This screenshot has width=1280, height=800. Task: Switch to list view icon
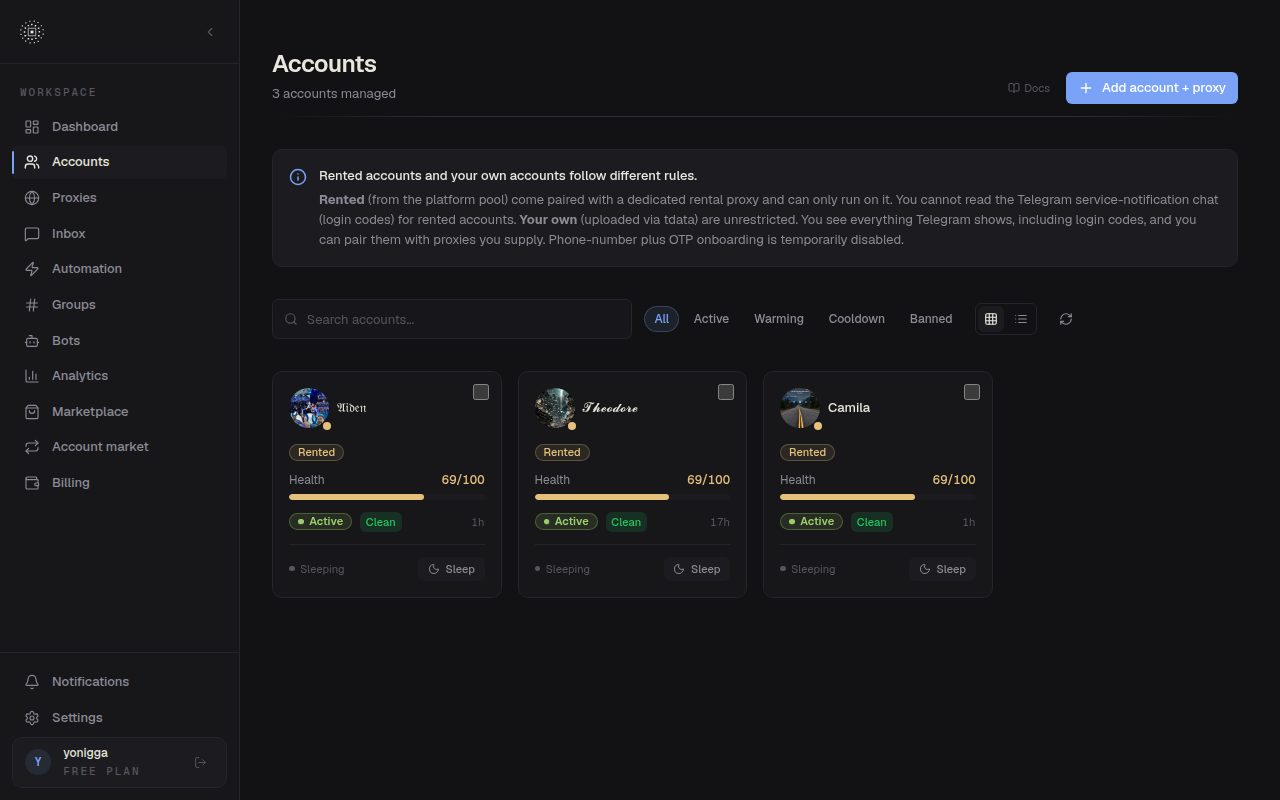(1021, 319)
